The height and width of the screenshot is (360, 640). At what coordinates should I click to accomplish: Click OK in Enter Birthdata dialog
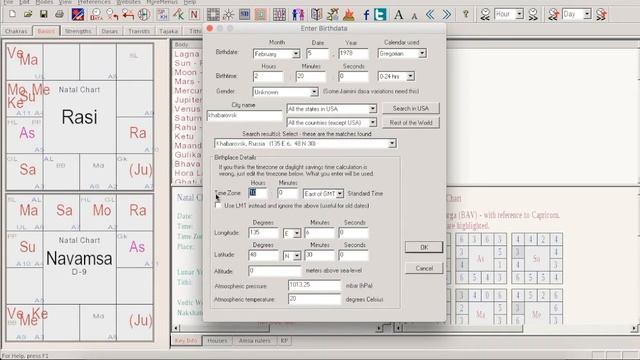424,247
